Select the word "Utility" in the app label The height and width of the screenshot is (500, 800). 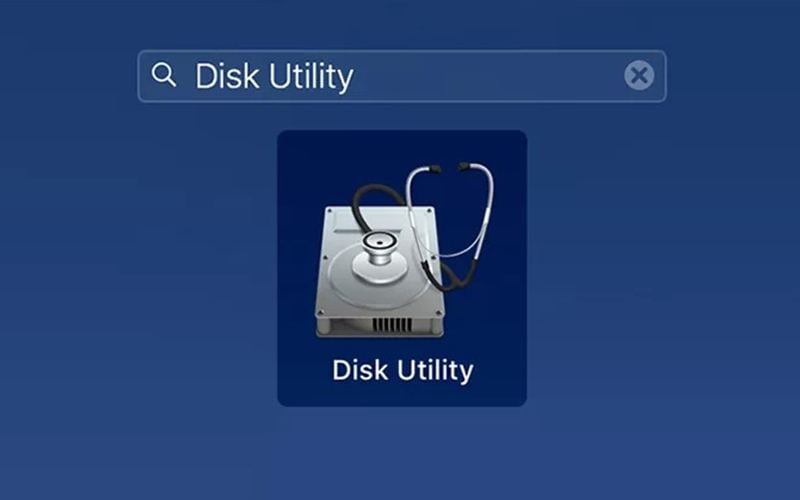[435, 370]
